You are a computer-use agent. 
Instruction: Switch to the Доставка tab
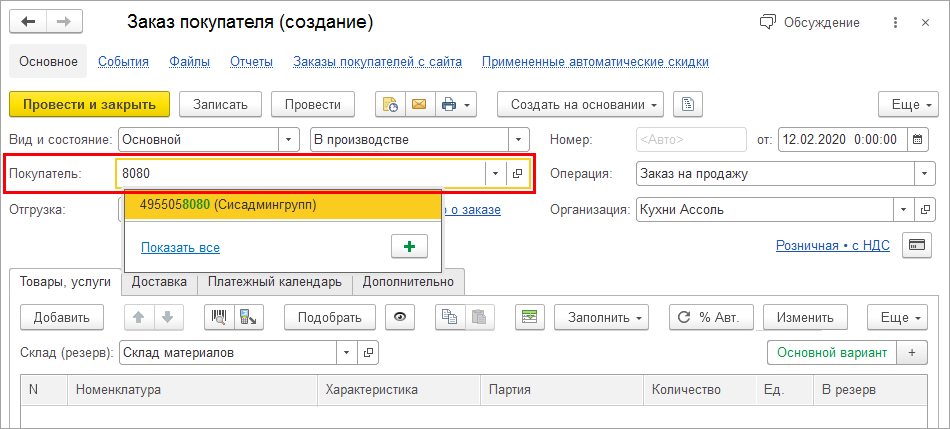click(x=159, y=281)
